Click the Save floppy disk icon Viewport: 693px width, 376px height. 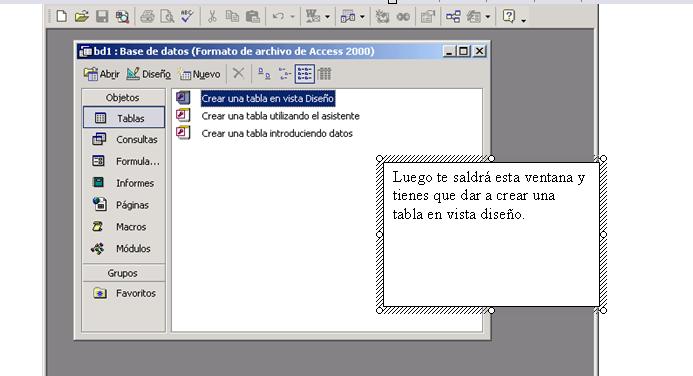[102, 17]
